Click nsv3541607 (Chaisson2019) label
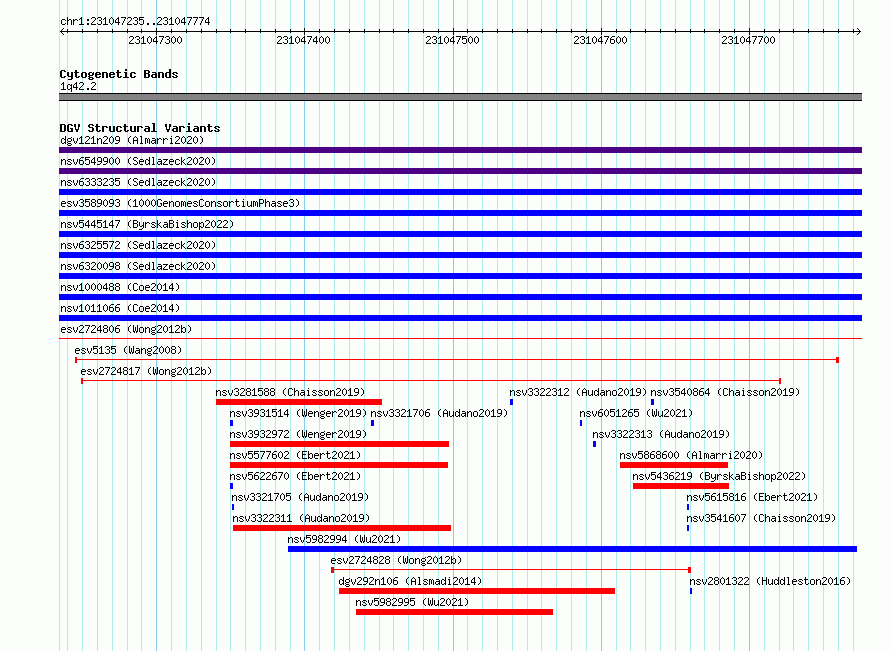 click(761, 518)
